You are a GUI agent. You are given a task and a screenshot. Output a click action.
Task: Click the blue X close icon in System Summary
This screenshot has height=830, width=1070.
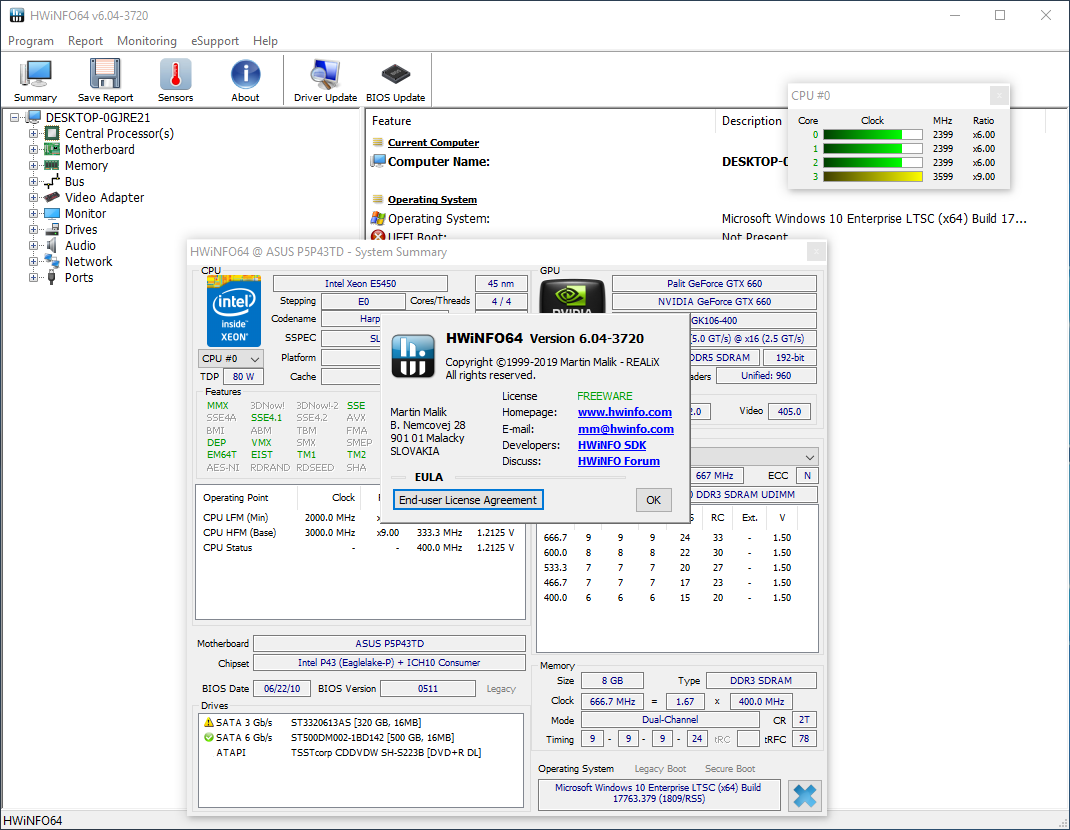804,796
